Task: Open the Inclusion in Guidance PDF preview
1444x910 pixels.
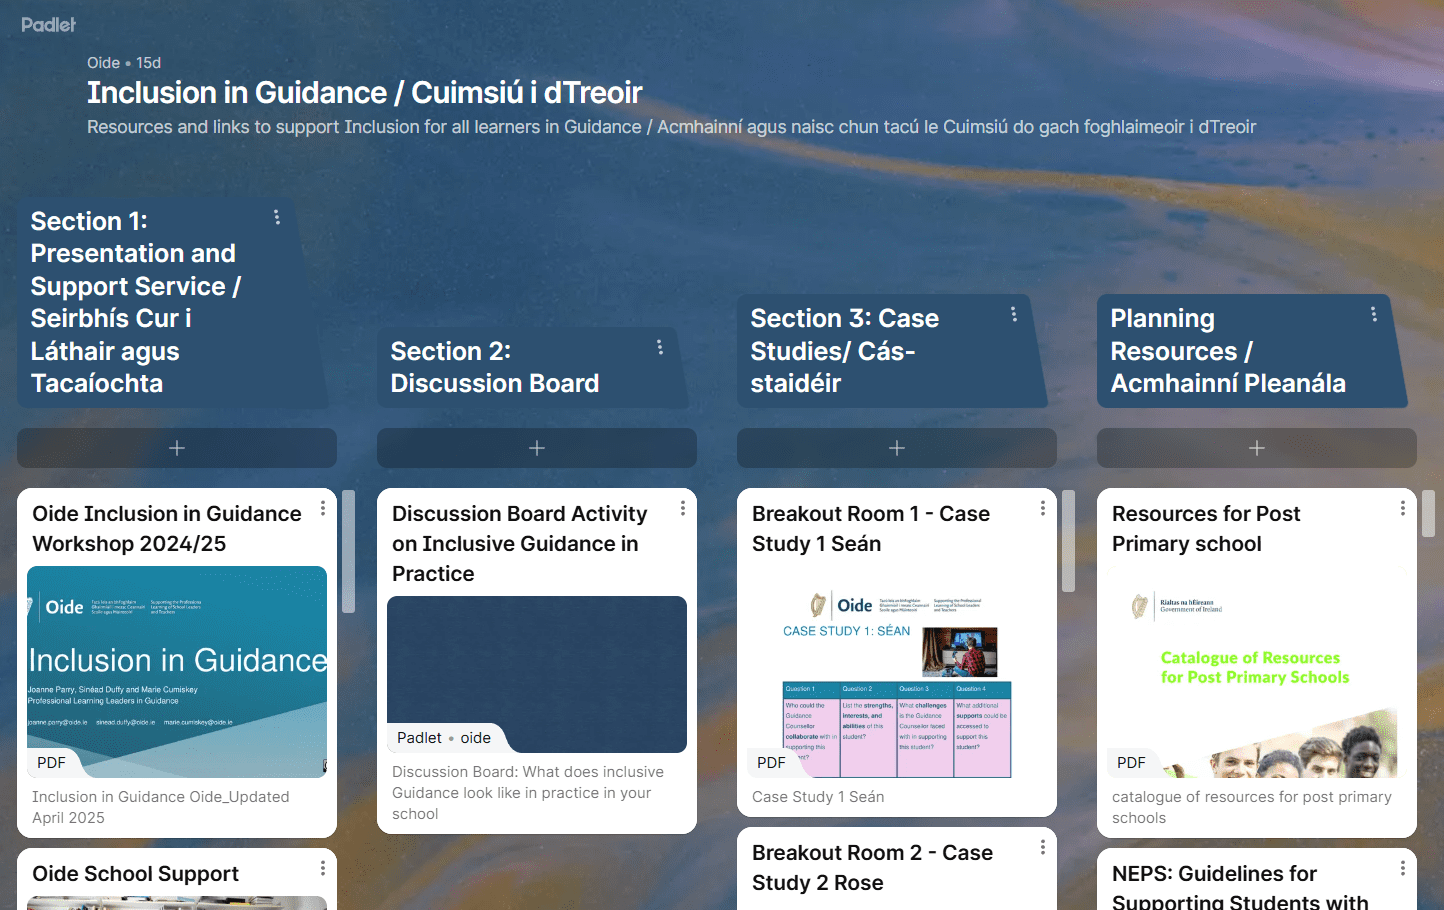Action: point(176,672)
